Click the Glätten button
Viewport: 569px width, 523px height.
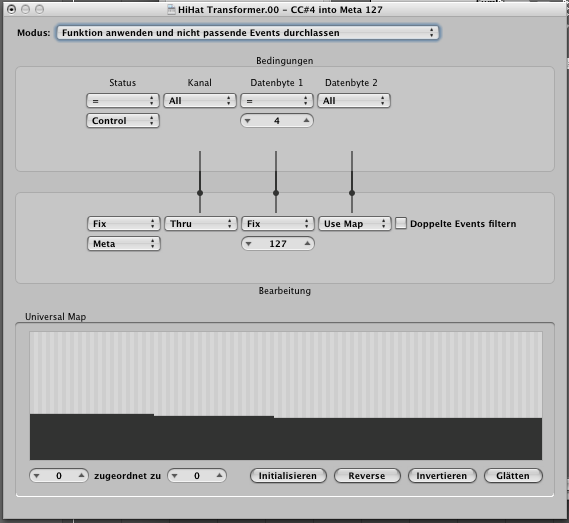(513, 475)
